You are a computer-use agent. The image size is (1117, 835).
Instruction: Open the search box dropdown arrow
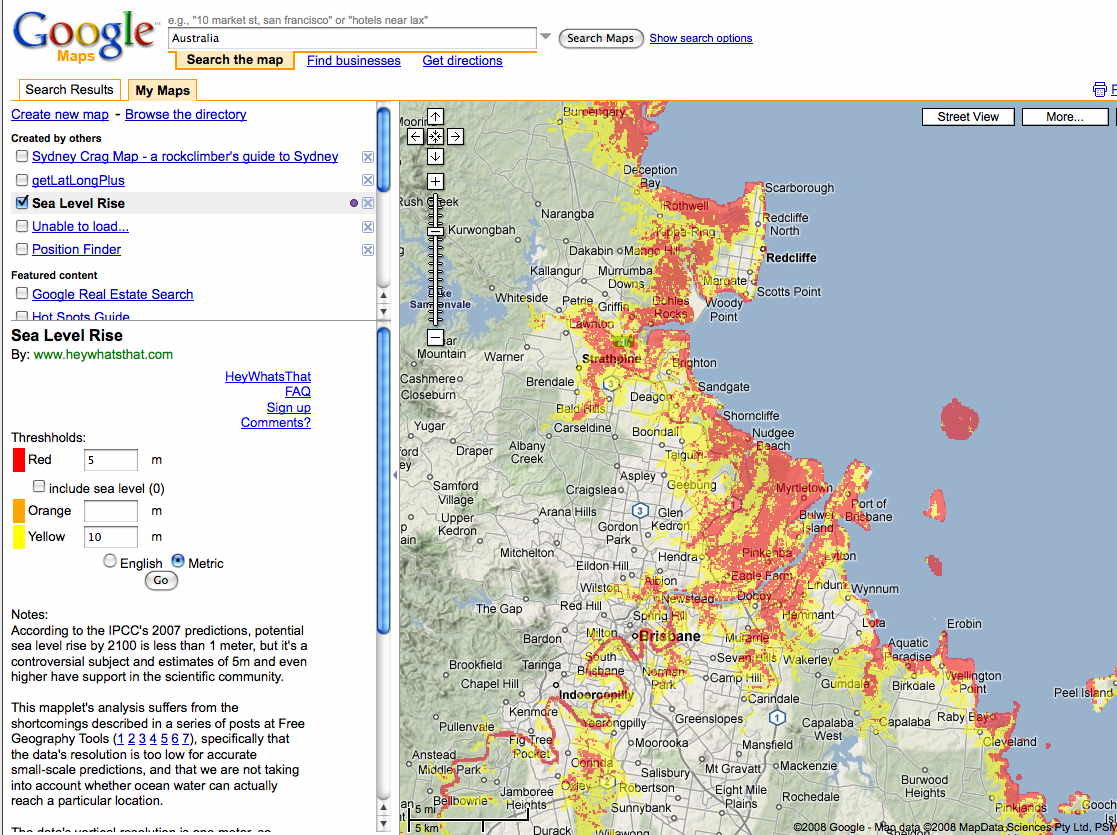[x=545, y=37]
